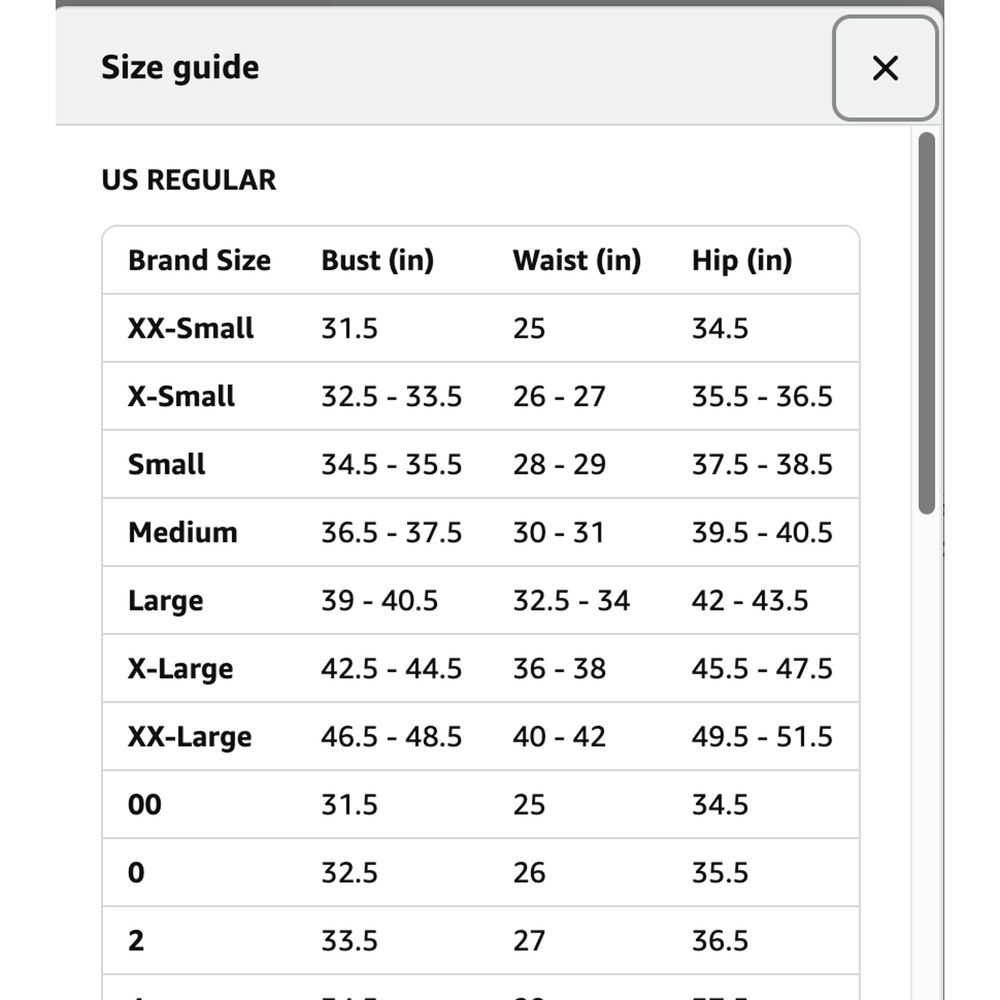Select the Waist (in) column header
The height and width of the screenshot is (1000, 1000).
(576, 261)
